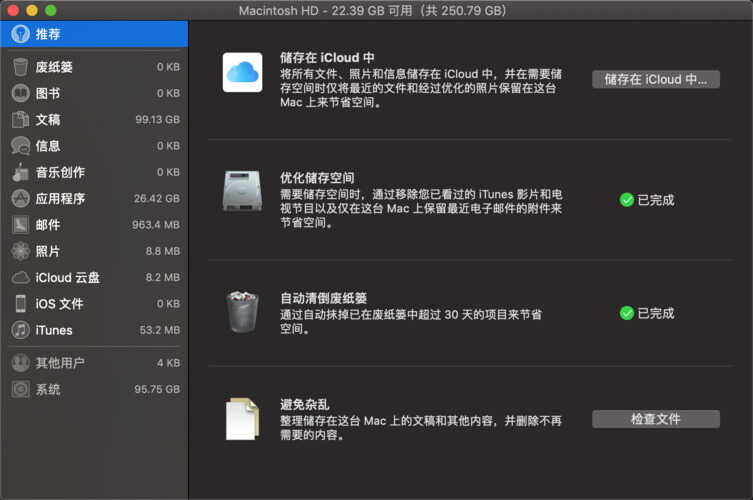Click the 图书 books icon

pos(20,93)
